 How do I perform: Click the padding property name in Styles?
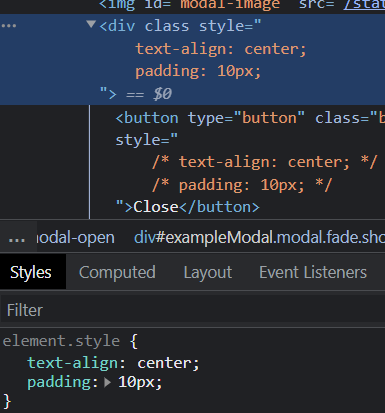59,382
